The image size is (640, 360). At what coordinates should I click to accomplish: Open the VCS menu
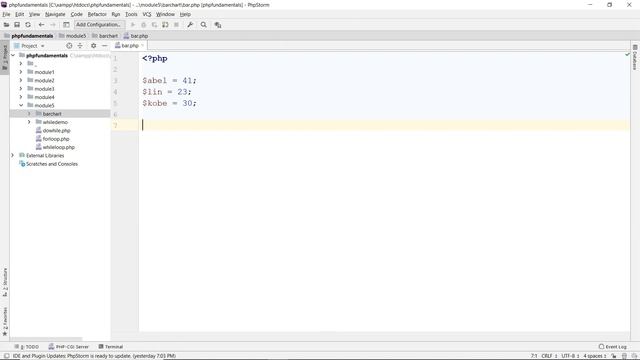coord(147,14)
